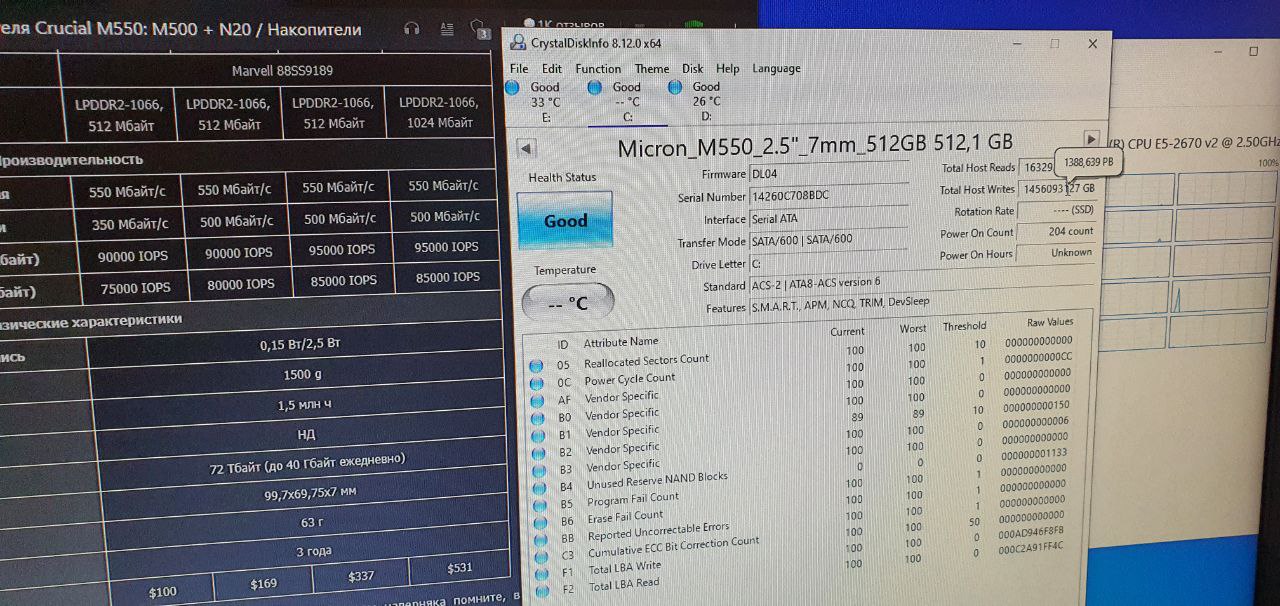Click the reader view icon in browser toolbar
The height and width of the screenshot is (606, 1280).
(x=446, y=29)
